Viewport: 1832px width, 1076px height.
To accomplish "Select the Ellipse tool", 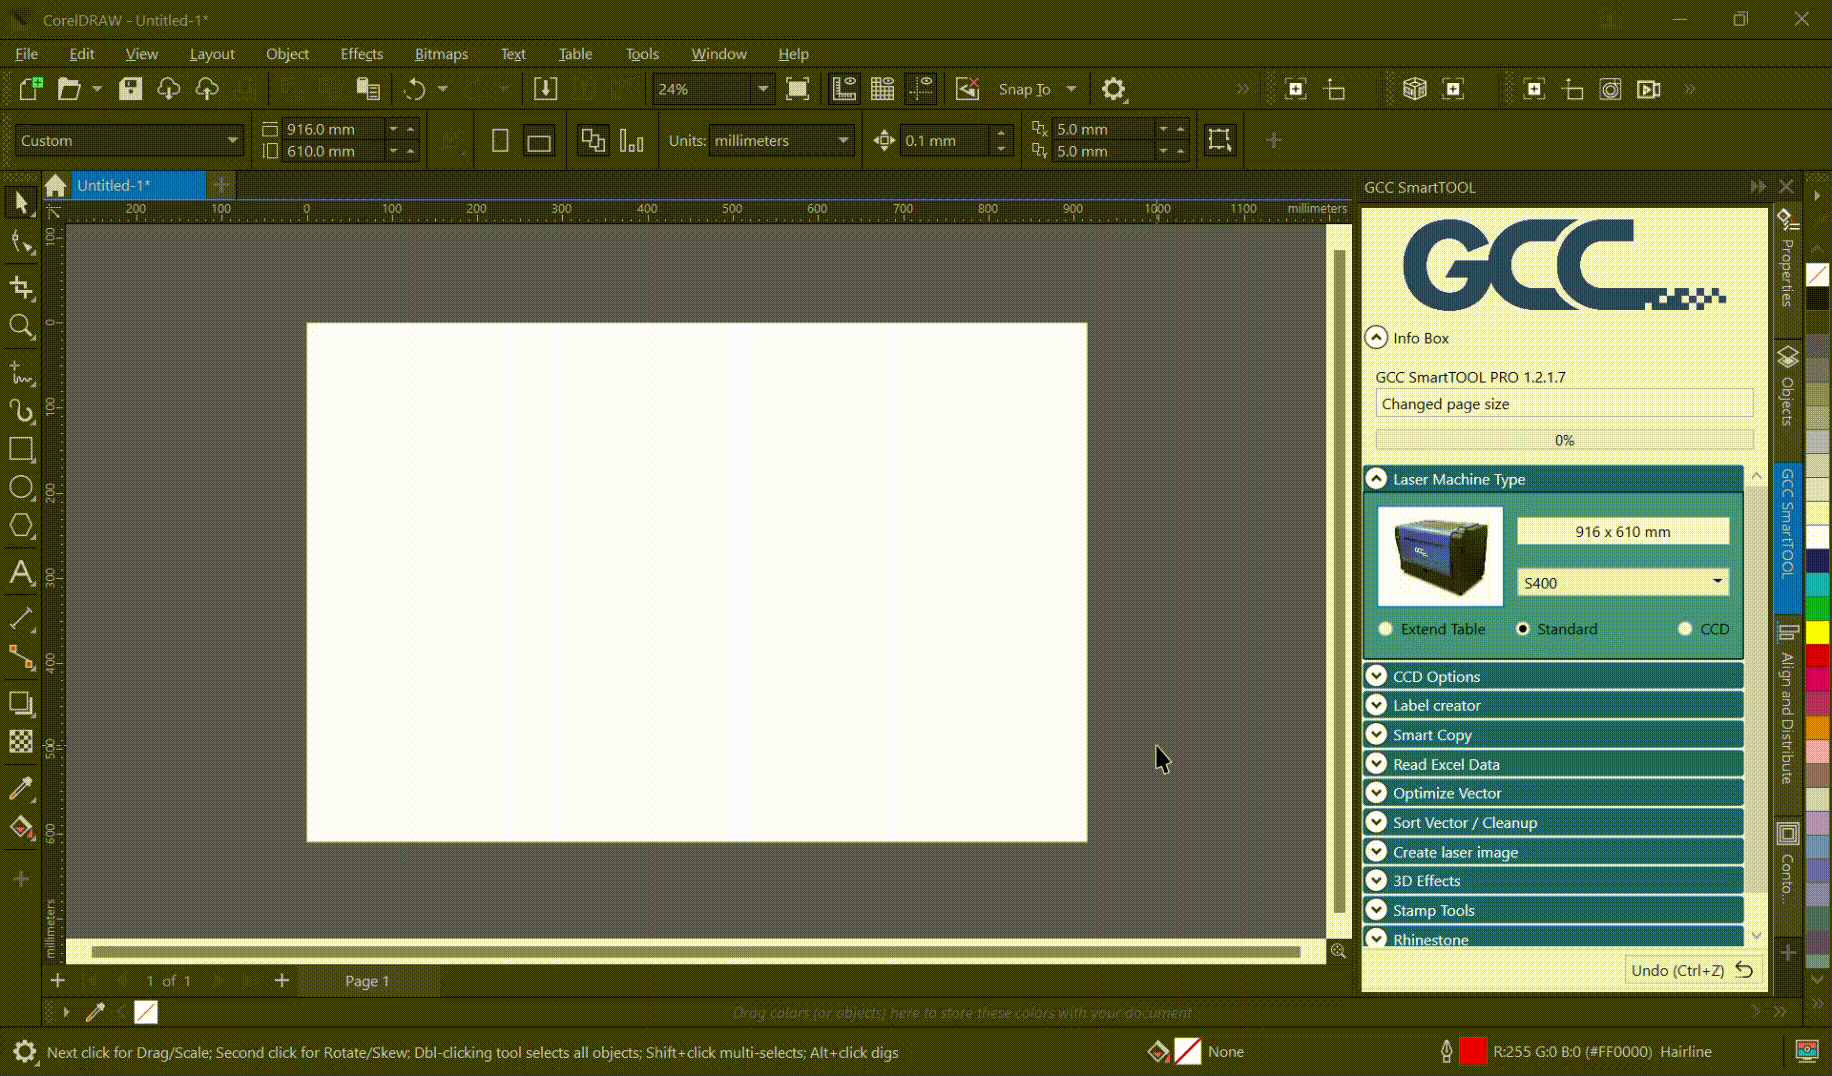I will (x=21, y=487).
